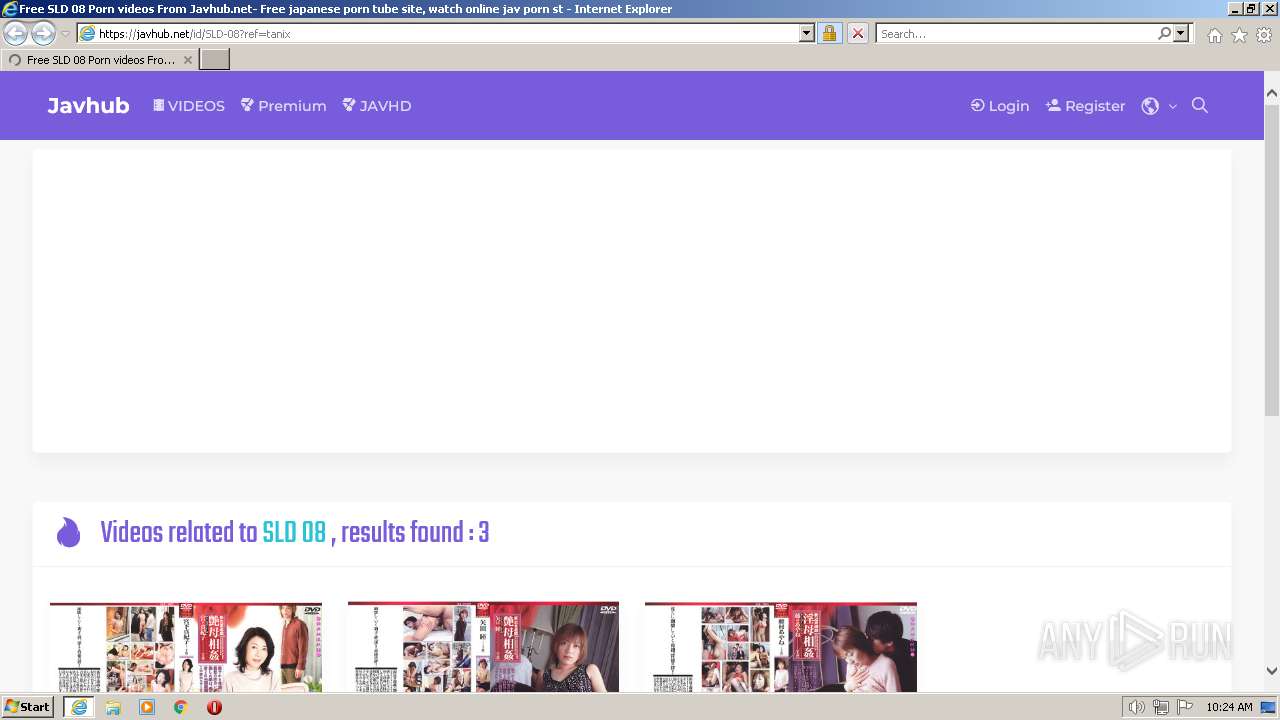Launch Opera from the taskbar

coord(214,707)
